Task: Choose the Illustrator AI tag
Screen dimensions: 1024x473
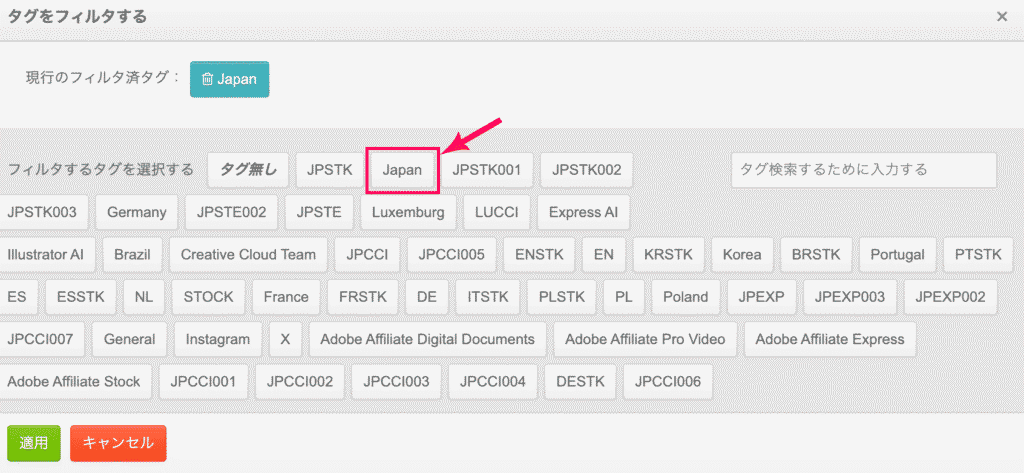Action: 51,254
